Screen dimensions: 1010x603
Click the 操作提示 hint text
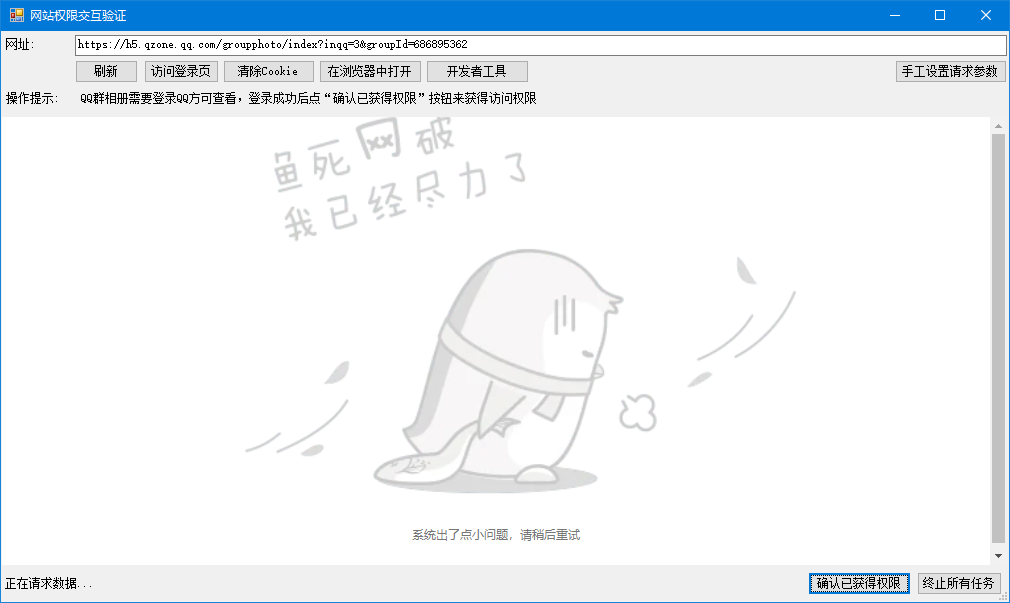click(x=308, y=99)
